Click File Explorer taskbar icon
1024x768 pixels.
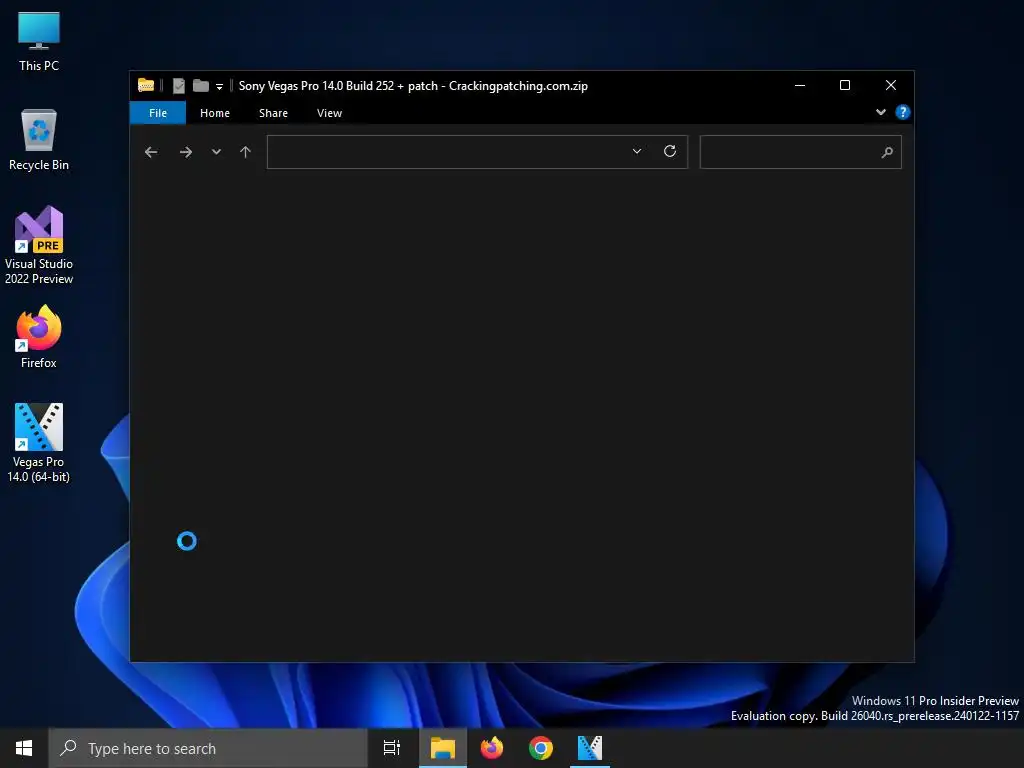click(443, 748)
